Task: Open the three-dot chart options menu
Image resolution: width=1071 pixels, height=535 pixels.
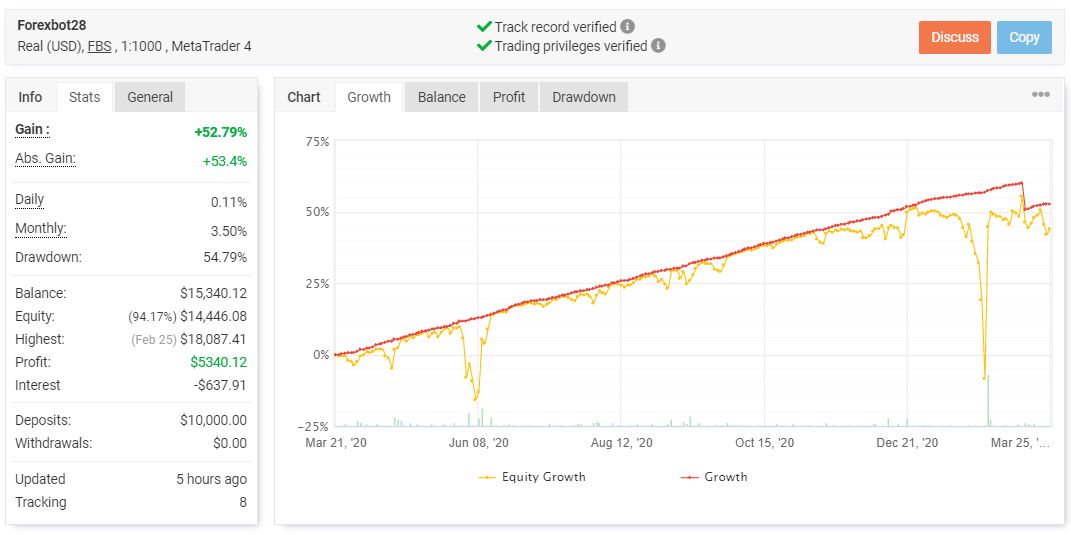Action: pyautogui.click(x=1040, y=95)
